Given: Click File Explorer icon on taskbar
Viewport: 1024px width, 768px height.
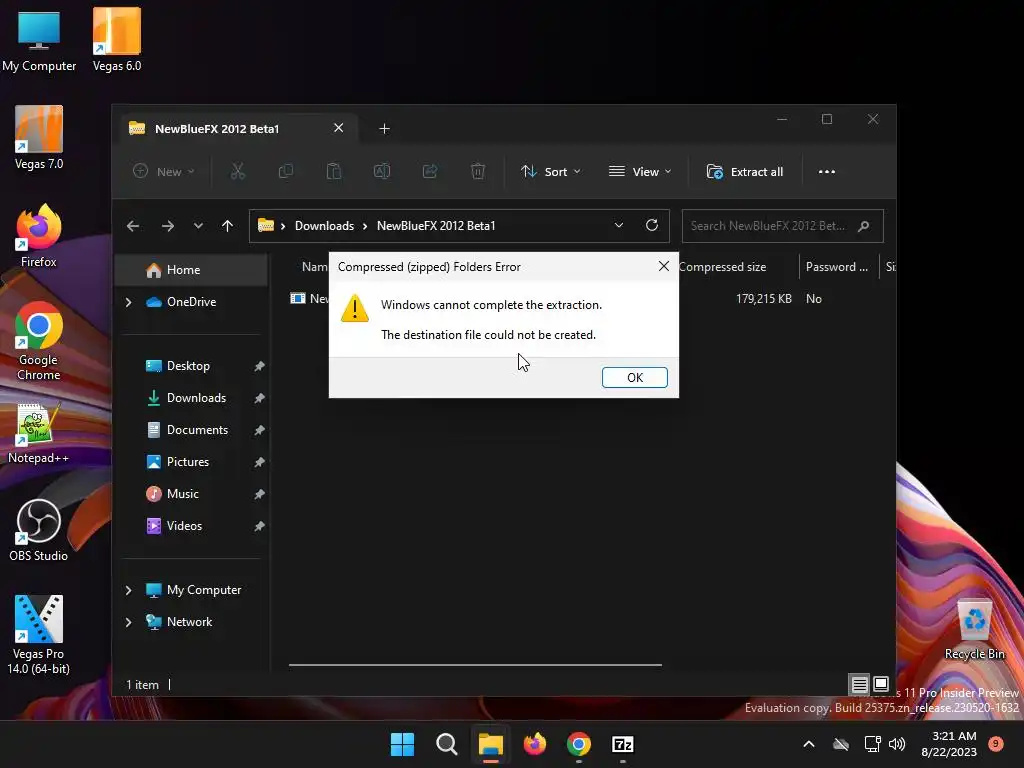Looking at the screenshot, I should coord(490,744).
